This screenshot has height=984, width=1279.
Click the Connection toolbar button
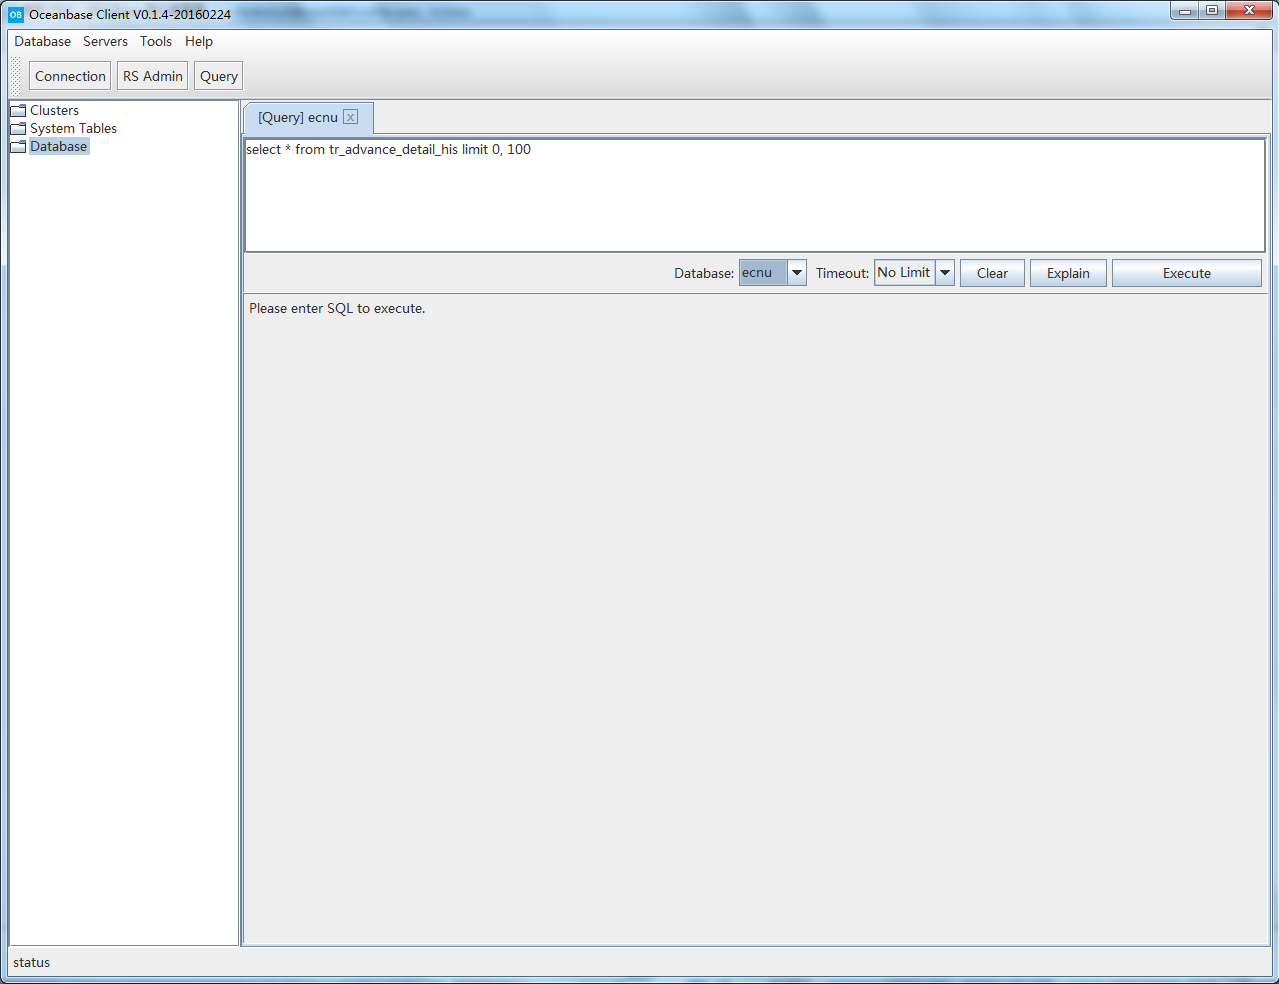click(70, 76)
